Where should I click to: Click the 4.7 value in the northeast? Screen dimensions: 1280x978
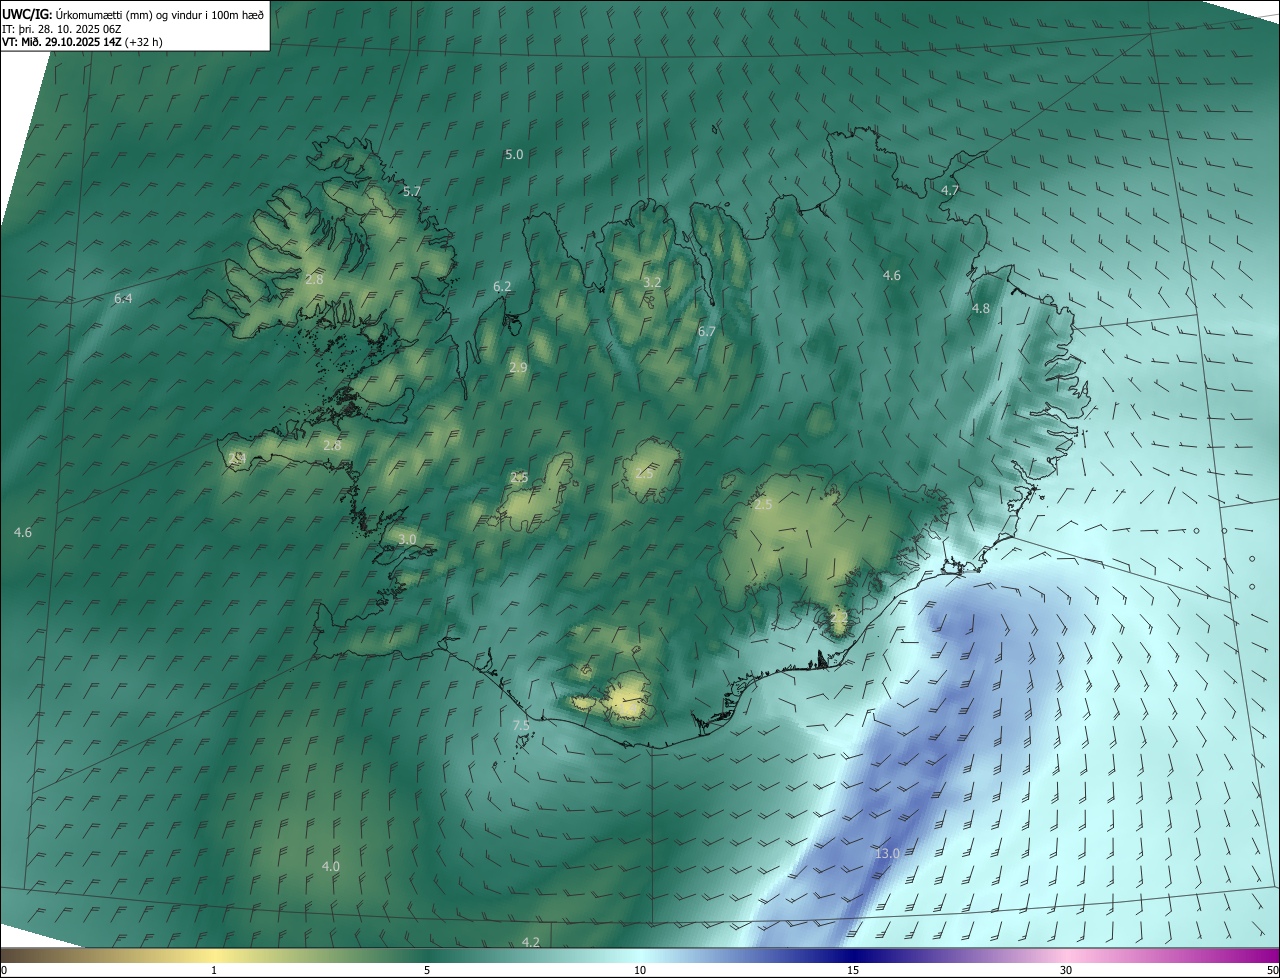950,190
